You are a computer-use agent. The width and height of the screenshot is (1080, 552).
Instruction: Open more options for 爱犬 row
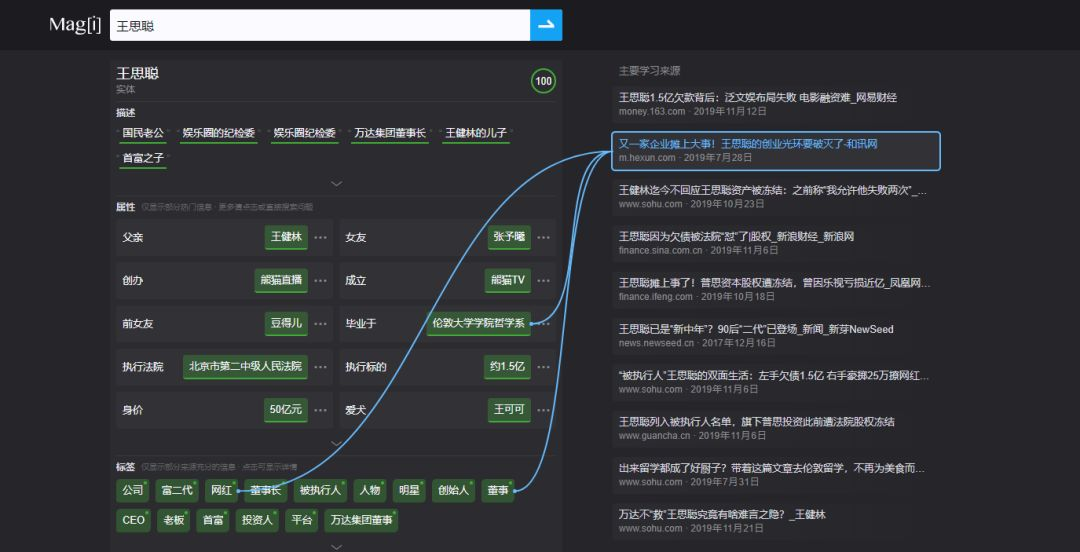tap(543, 410)
